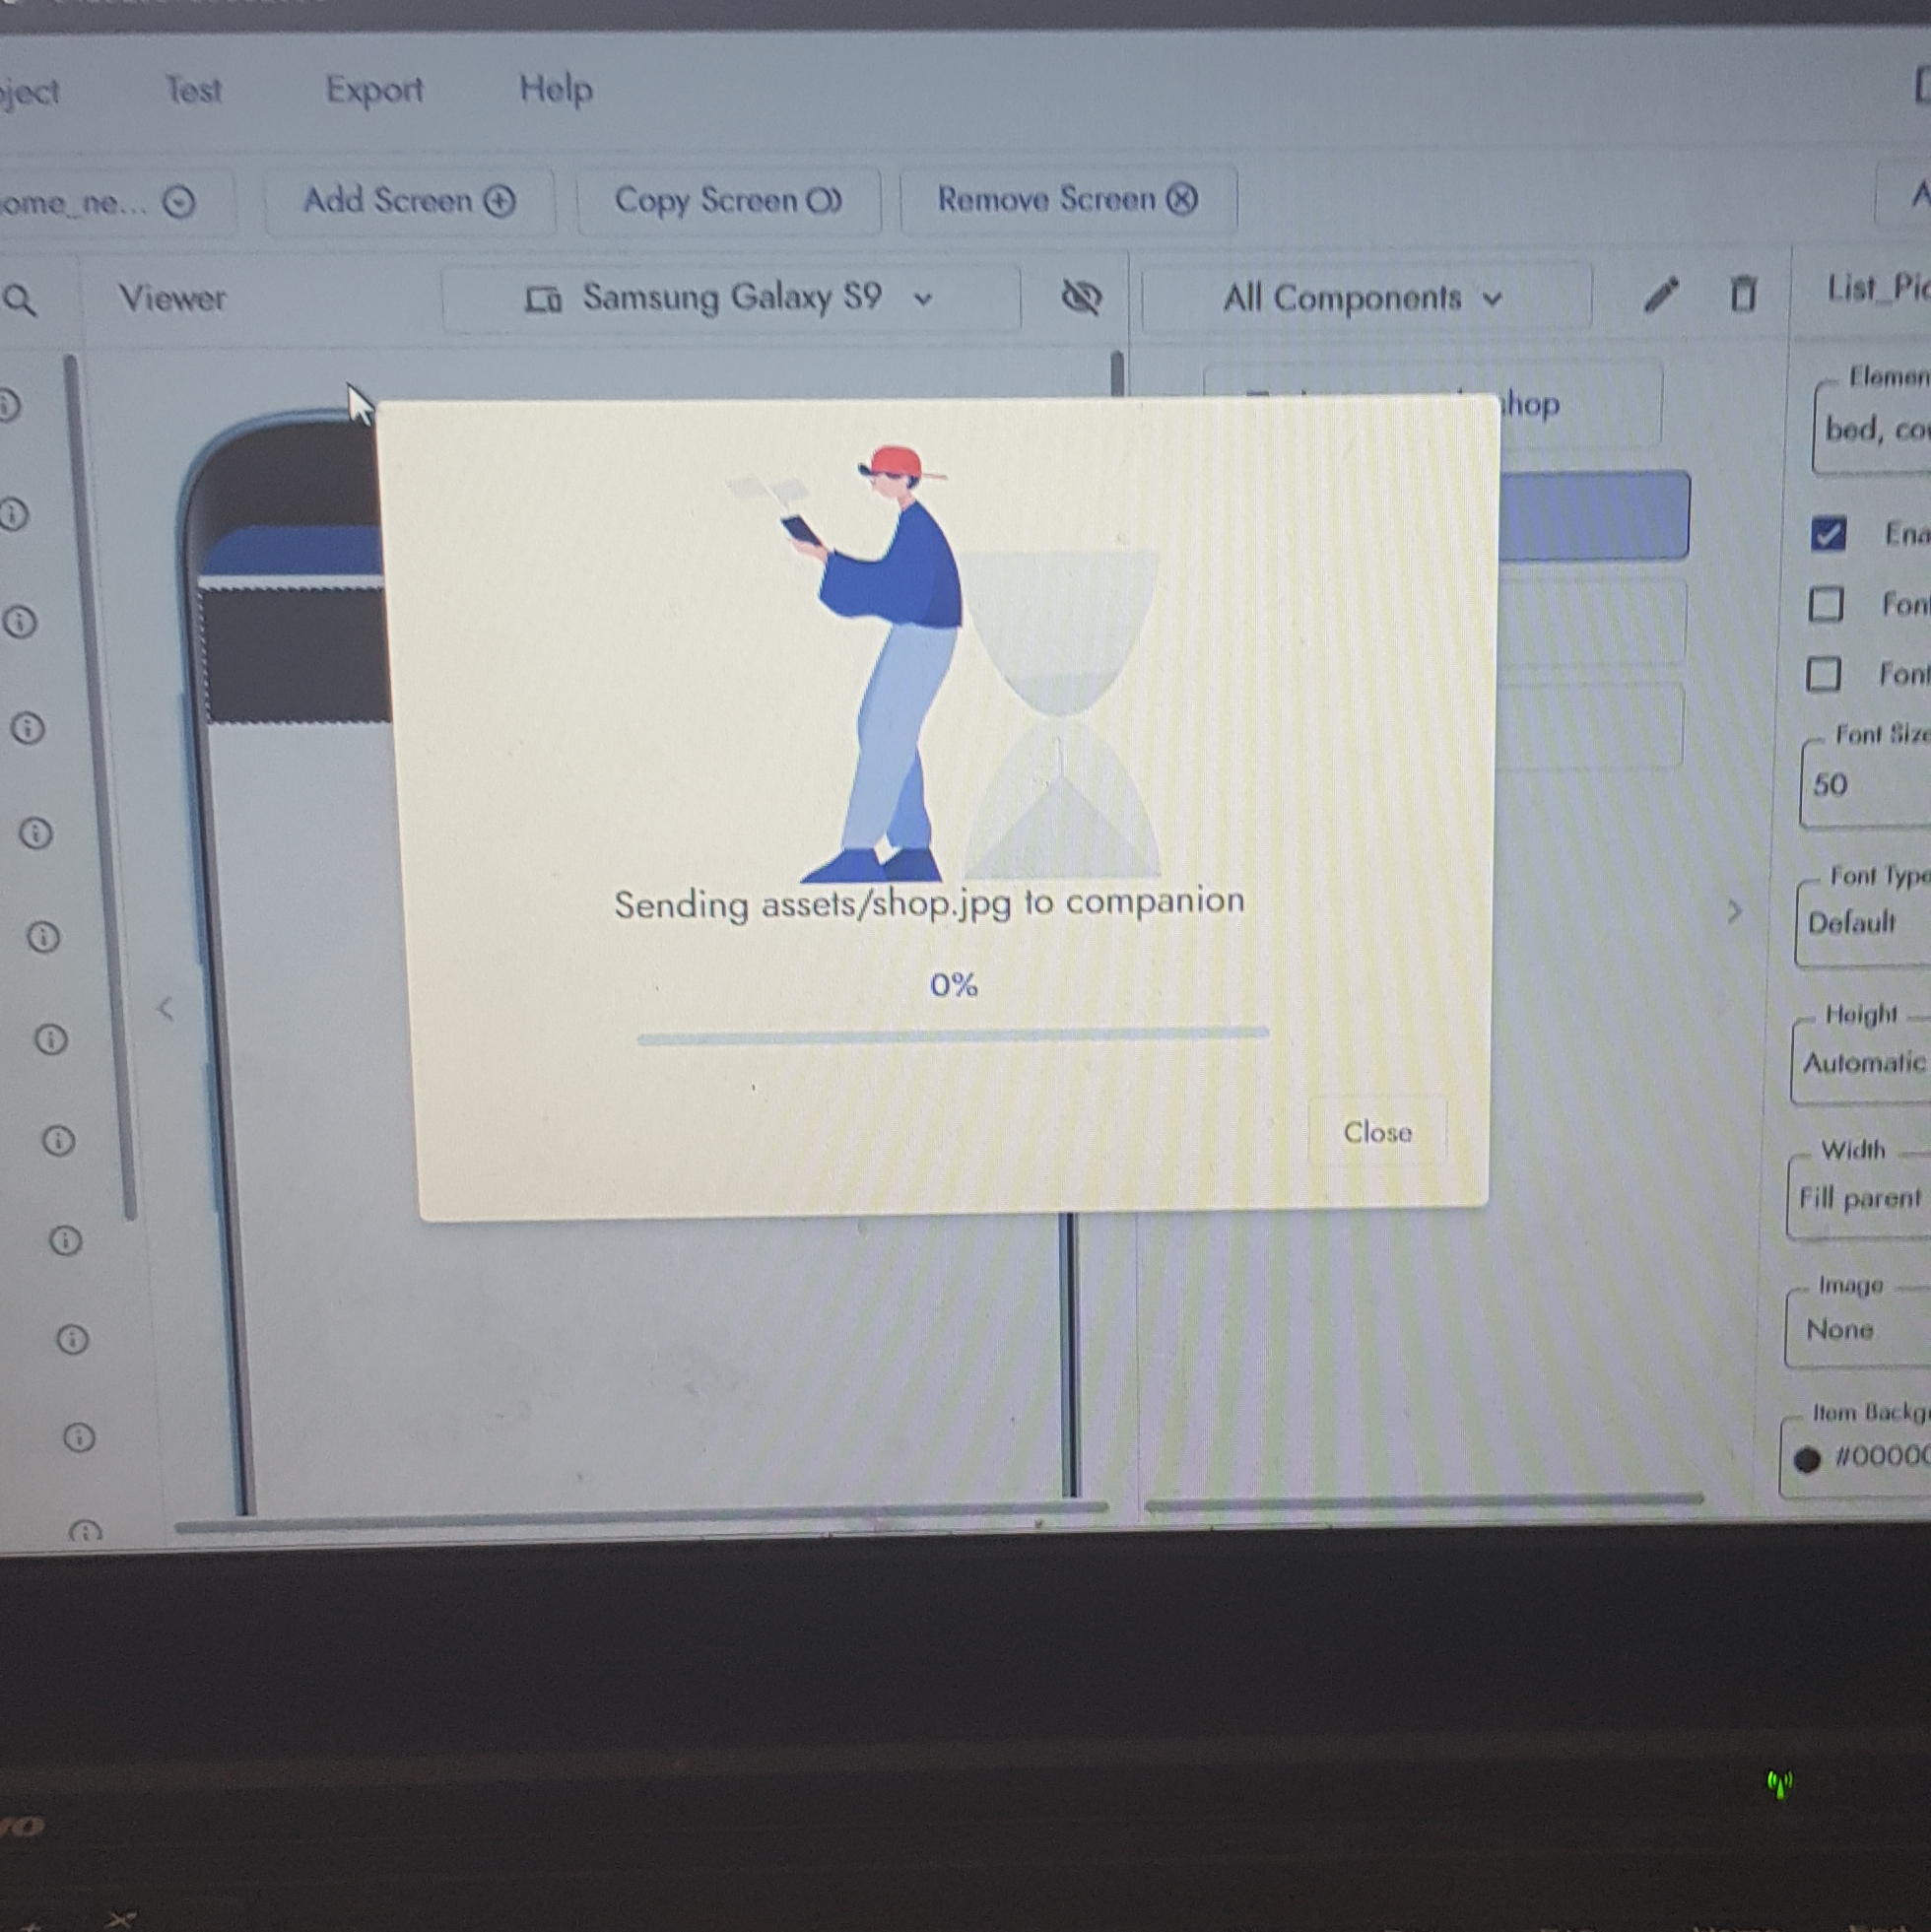Image resolution: width=1931 pixels, height=1932 pixels.
Task: Uncheck the checked Ena... checkbox
Action: point(1828,533)
